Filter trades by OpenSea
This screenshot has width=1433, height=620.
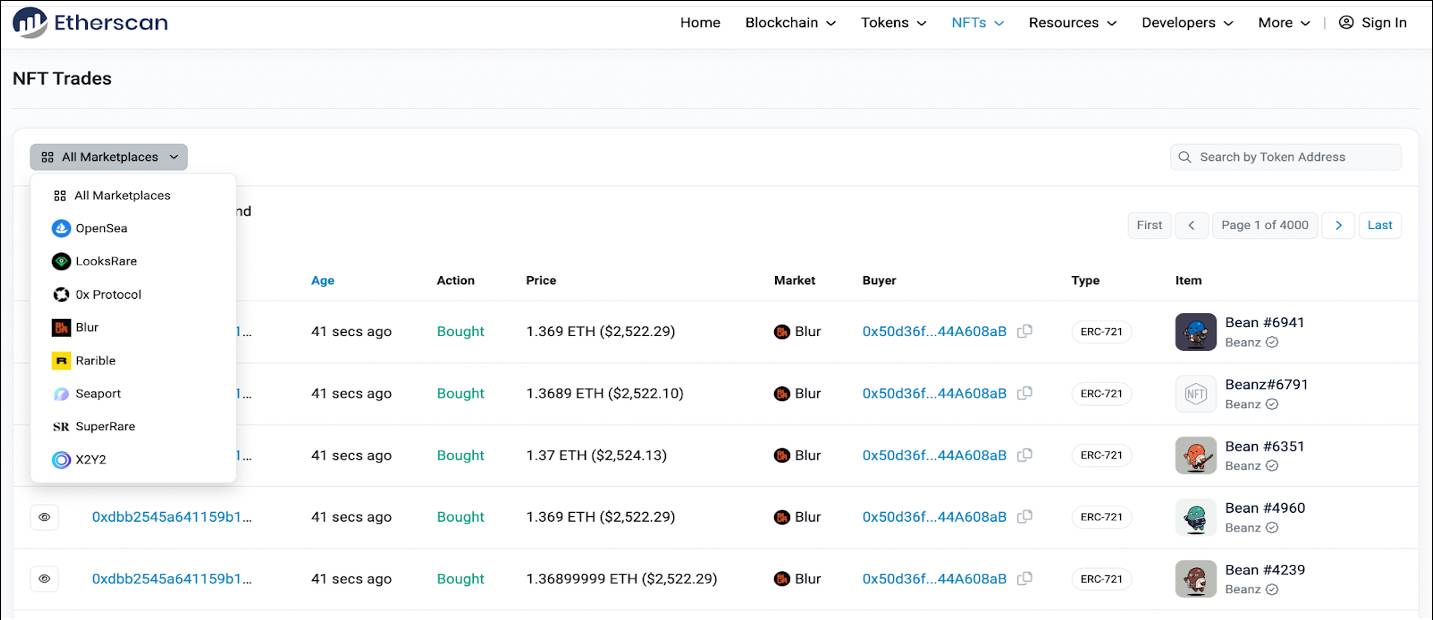[133, 229]
